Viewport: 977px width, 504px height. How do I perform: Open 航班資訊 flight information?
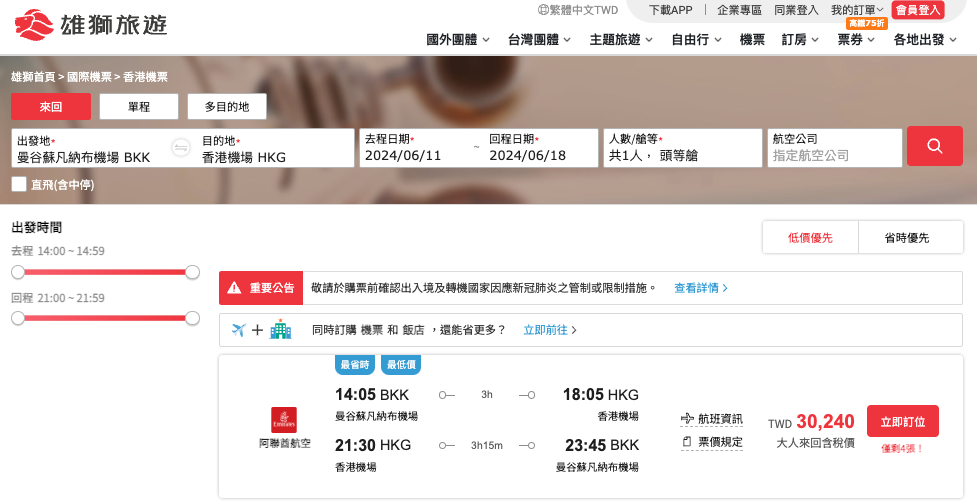tap(712, 419)
